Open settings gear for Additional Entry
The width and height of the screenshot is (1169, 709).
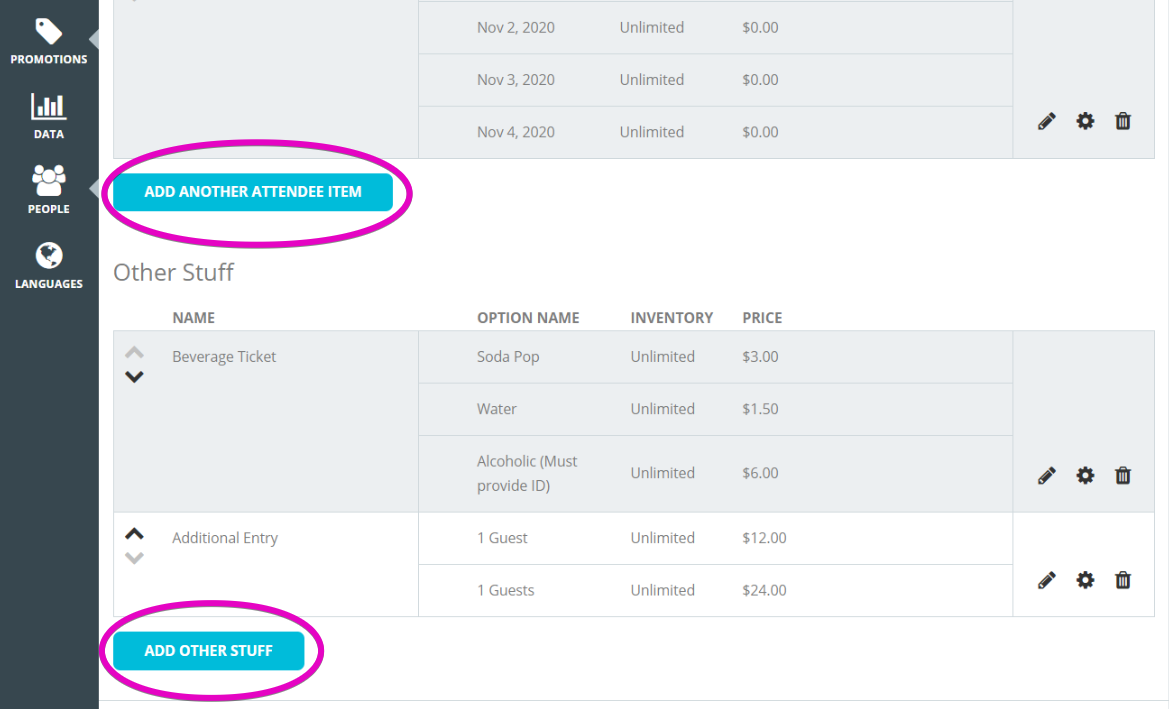pyautogui.click(x=1085, y=580)
